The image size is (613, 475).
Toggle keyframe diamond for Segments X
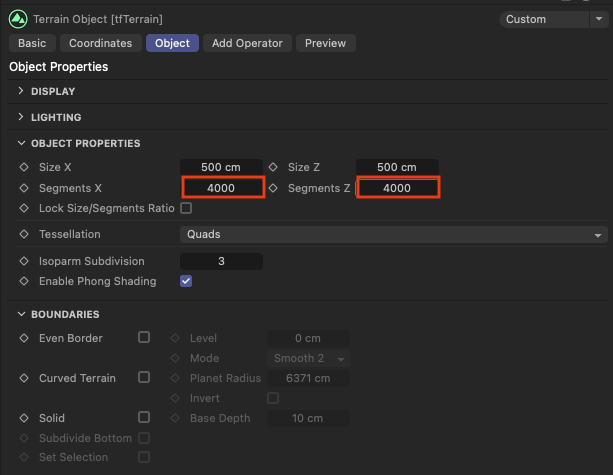24,188
